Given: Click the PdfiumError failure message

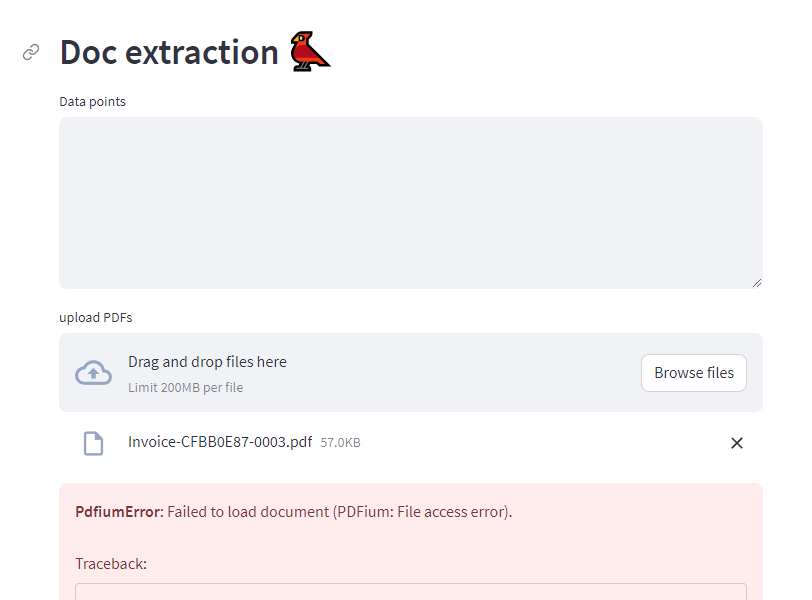Looking at the screenshot, I should (294, 511).
